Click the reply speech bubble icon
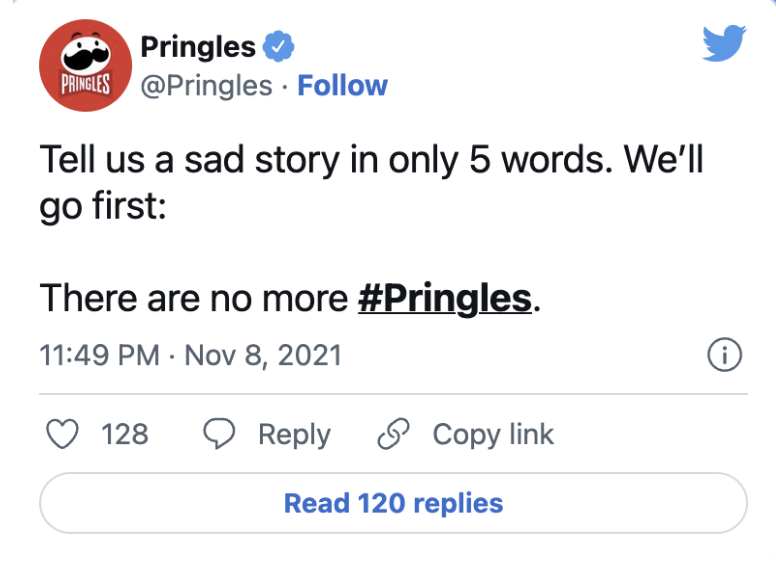Image resolution: width=776 pixels, height=564 pixels. pyautogui.click(x=219, y=434)
